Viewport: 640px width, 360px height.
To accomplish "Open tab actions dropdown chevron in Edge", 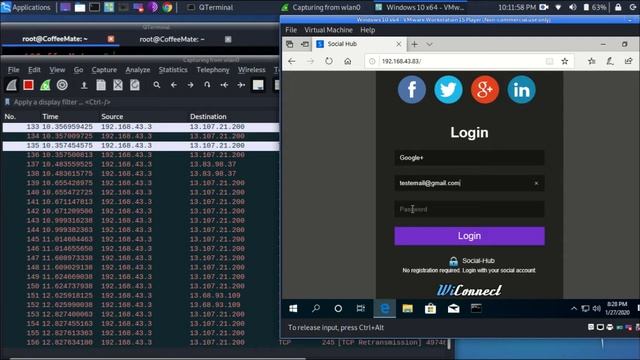I will tap(429, 44).
